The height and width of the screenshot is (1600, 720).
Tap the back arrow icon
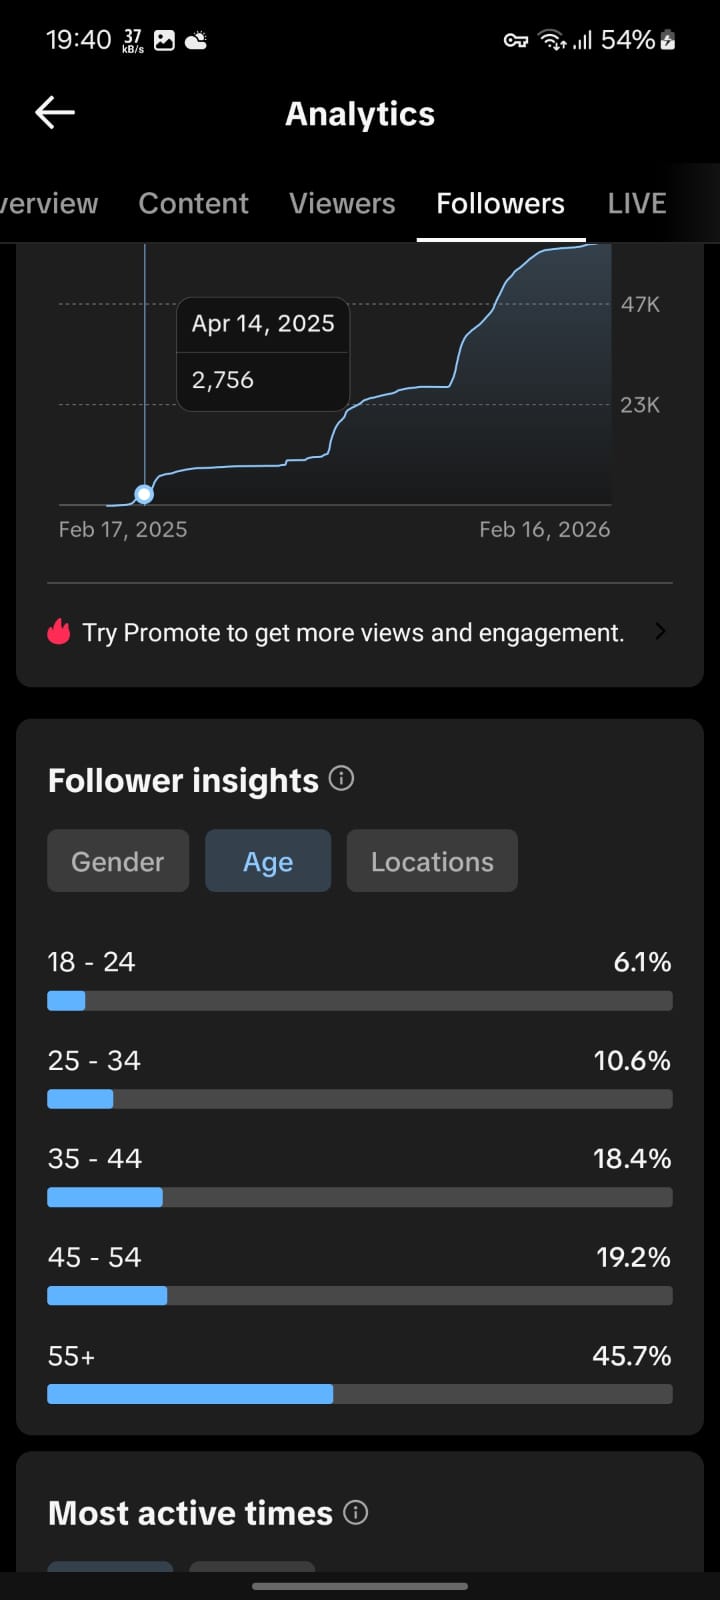pyautogui.click(x=55, y=113)
